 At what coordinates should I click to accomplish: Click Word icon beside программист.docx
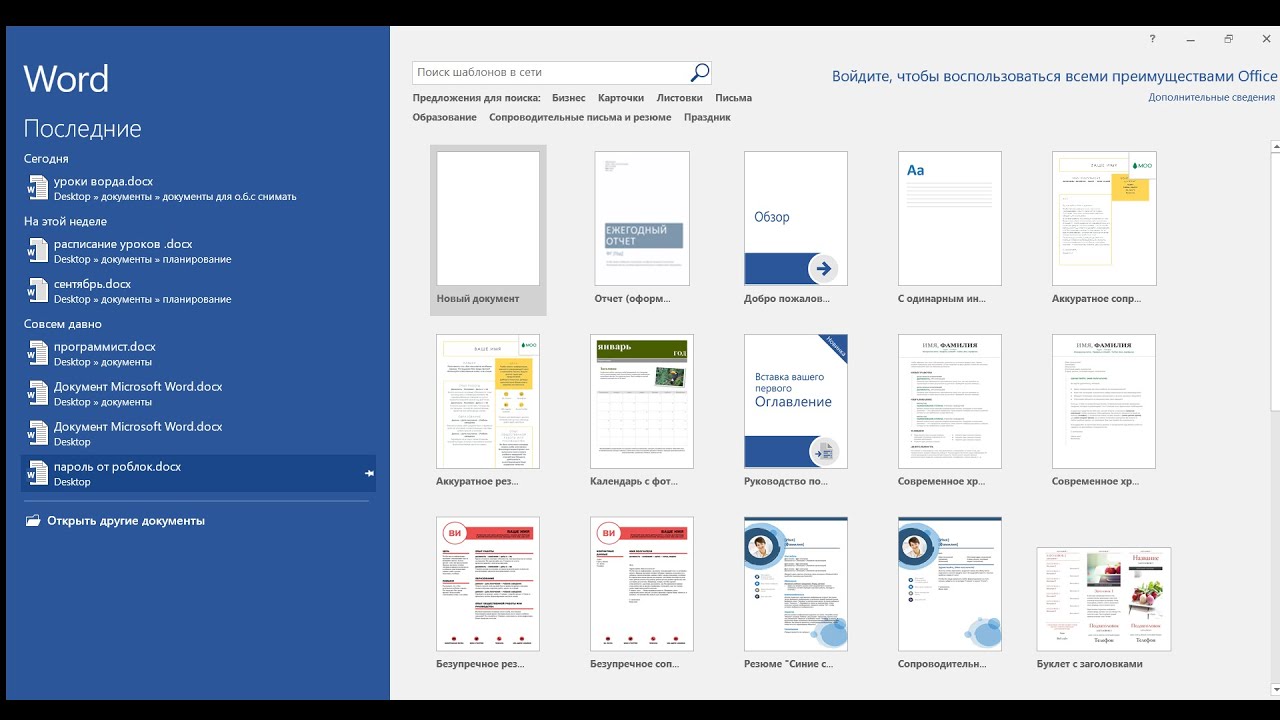tap(37, 353)
